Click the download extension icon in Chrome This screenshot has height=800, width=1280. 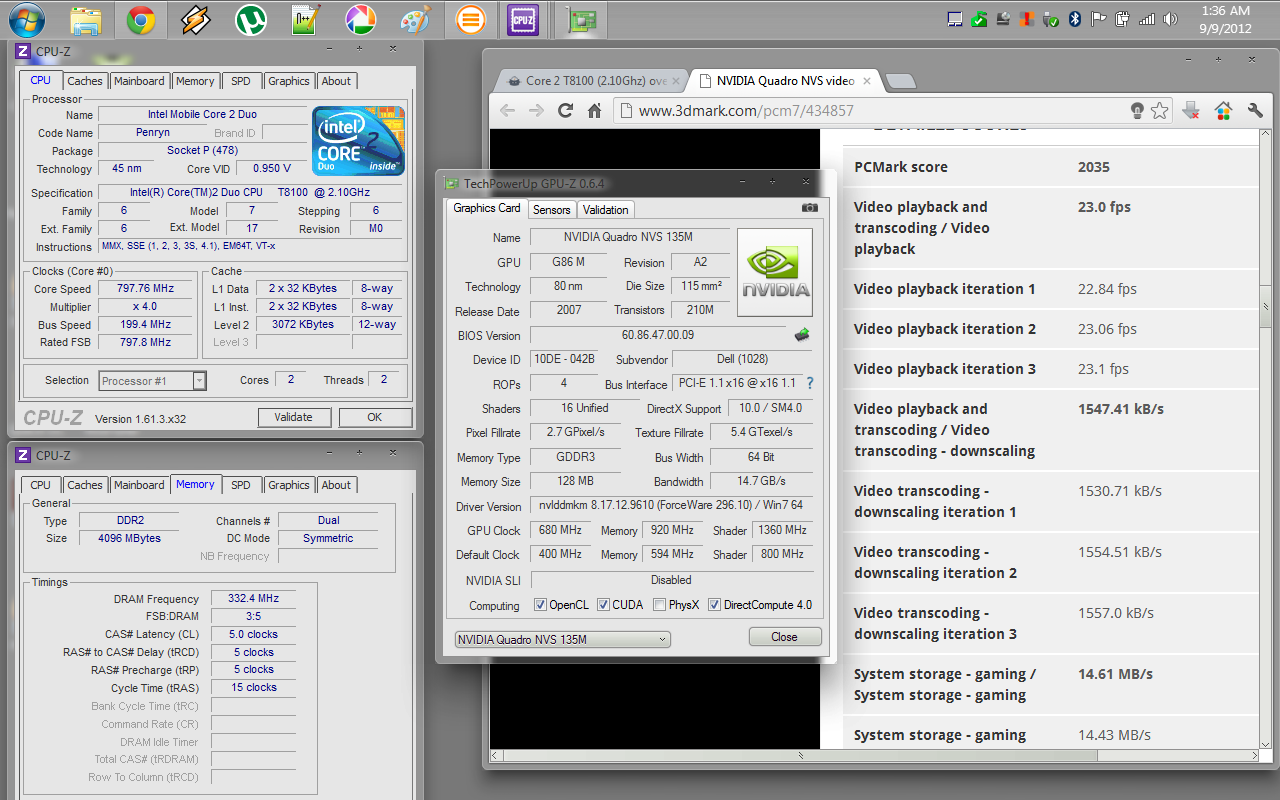(1190, 111)
